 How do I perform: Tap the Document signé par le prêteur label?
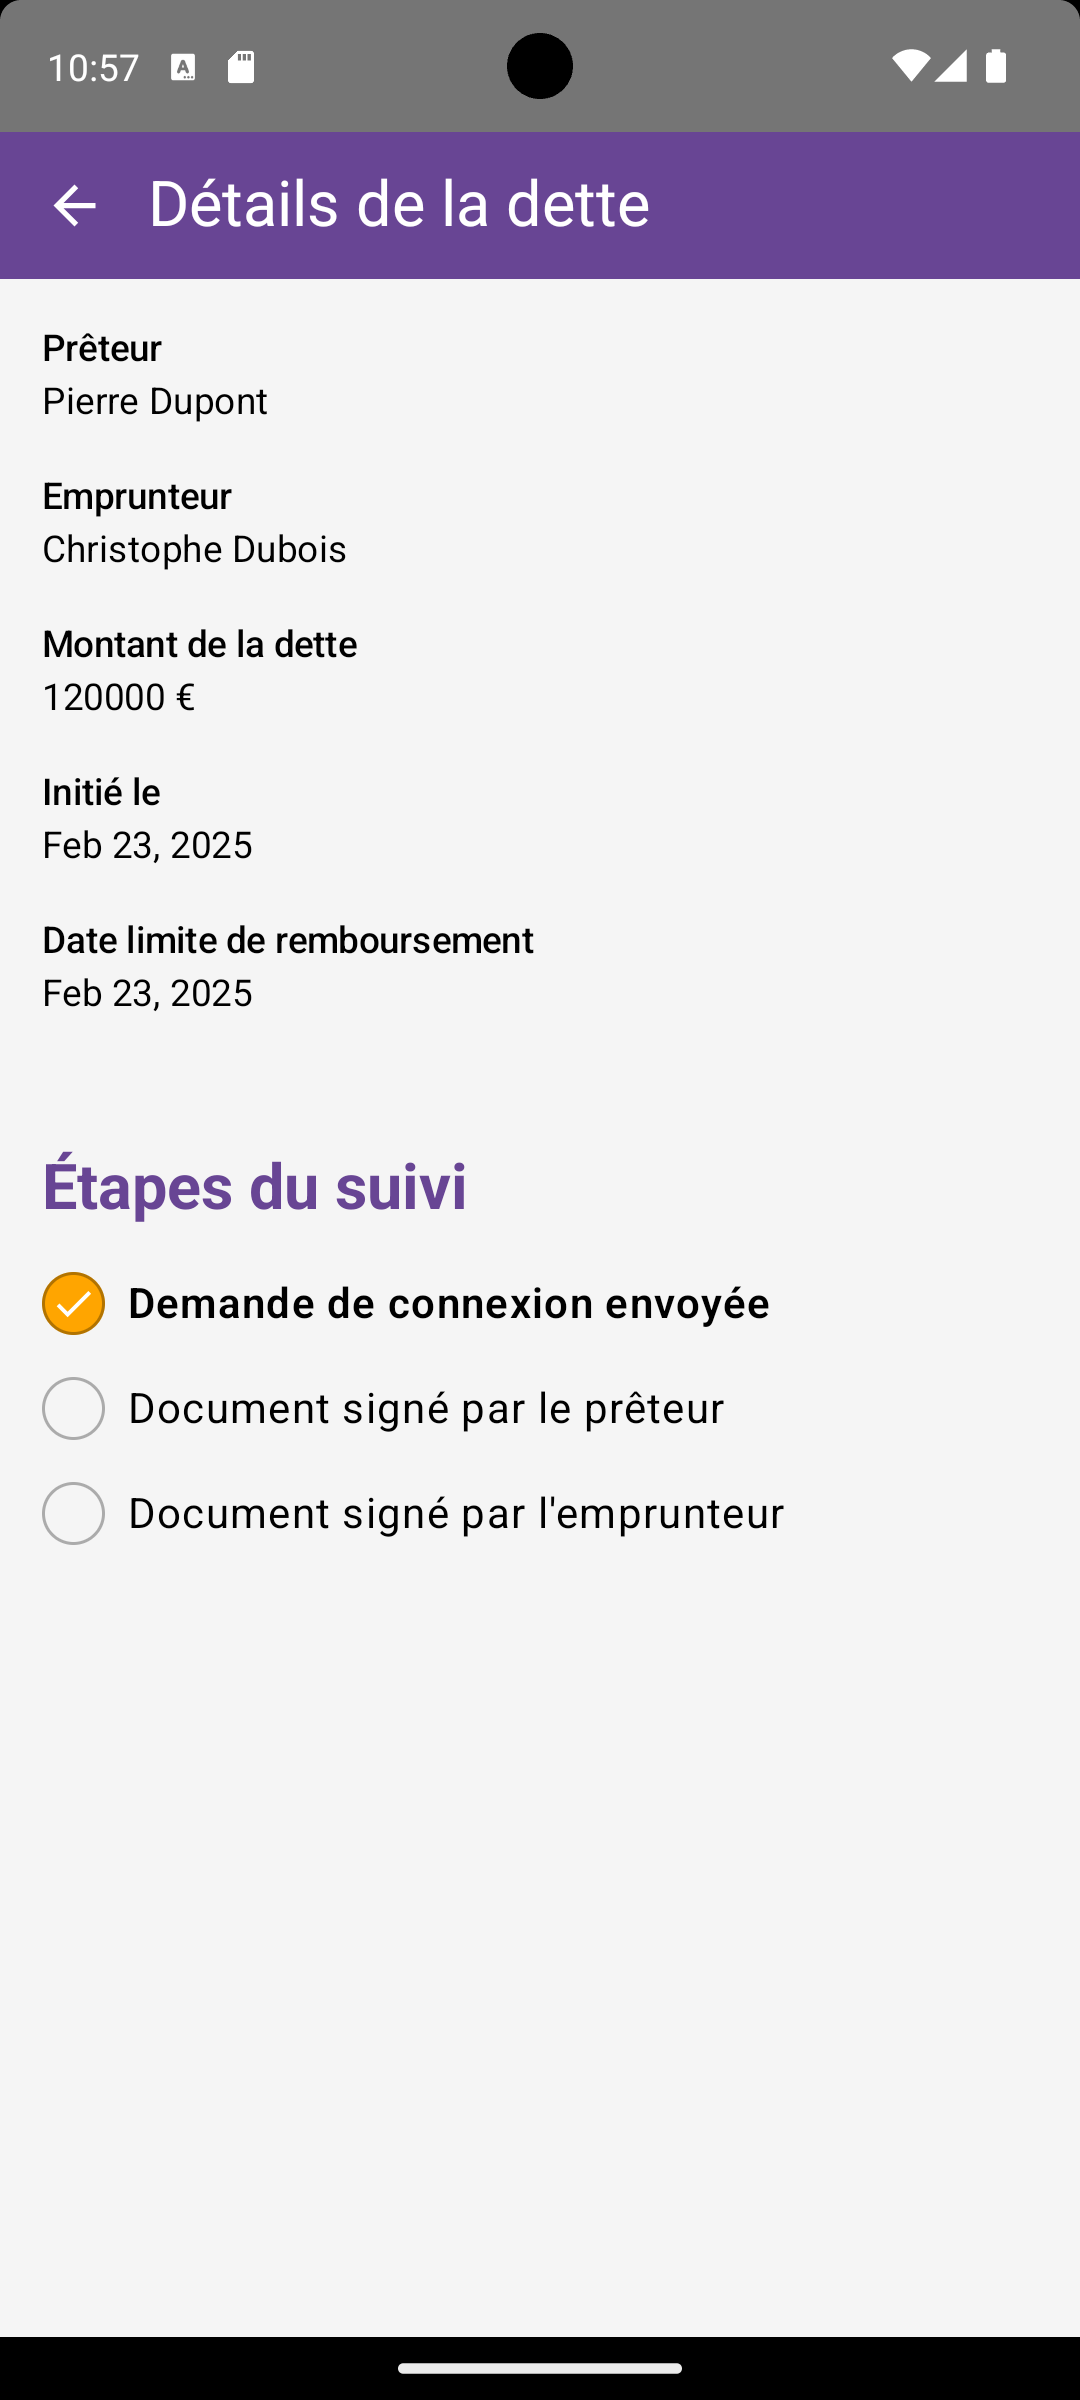click(x=426, y=1409)
